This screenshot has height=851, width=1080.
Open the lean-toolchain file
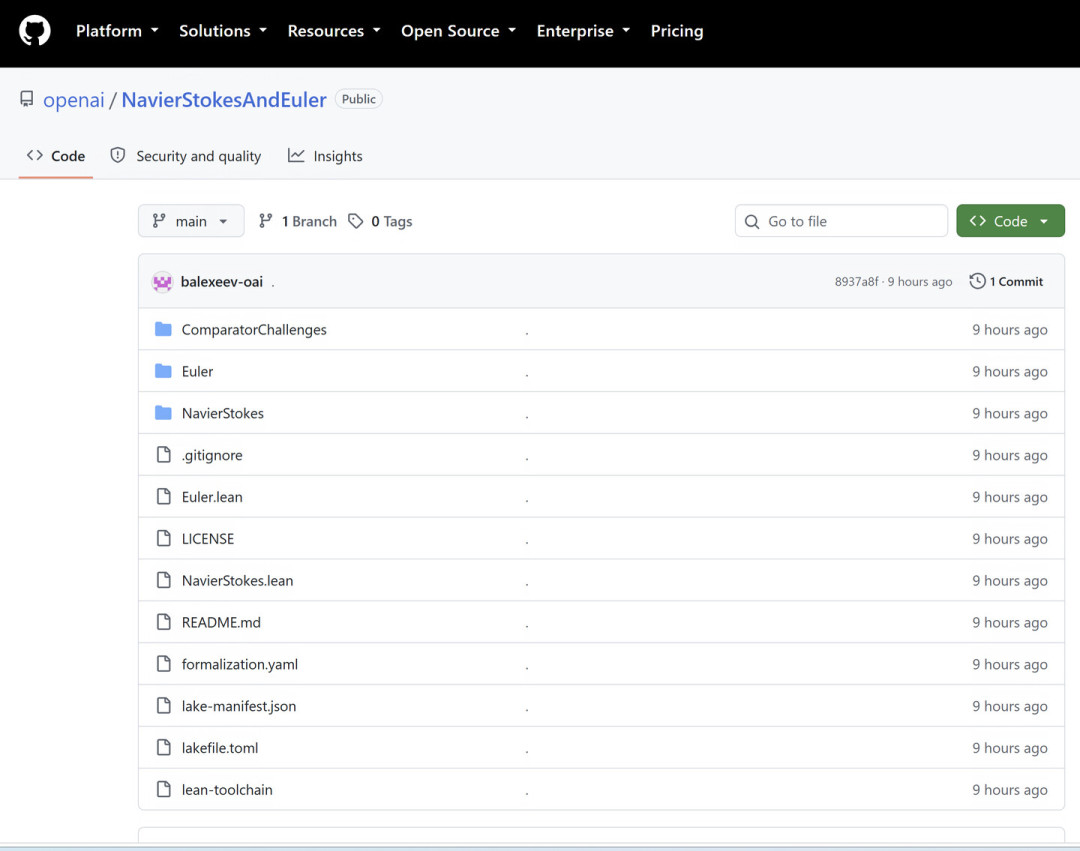click(x=227, y=790)
